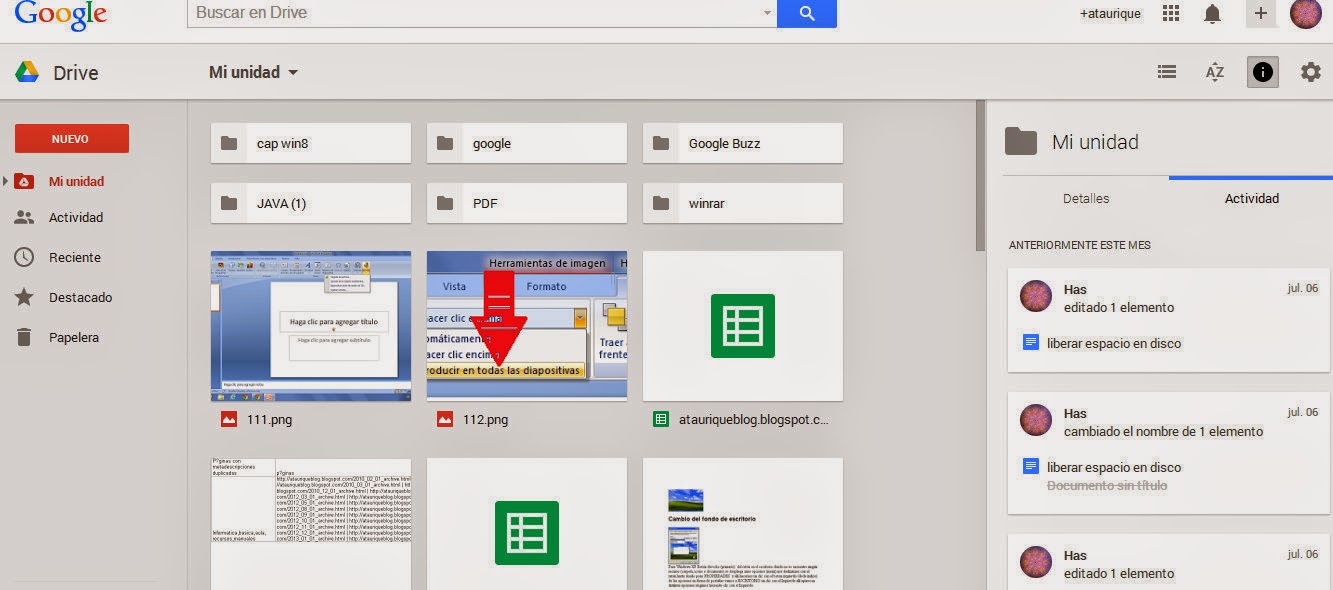
Task: Click the image icon beside 112.png
Action: pyautogui.click(x=445, y=420)
